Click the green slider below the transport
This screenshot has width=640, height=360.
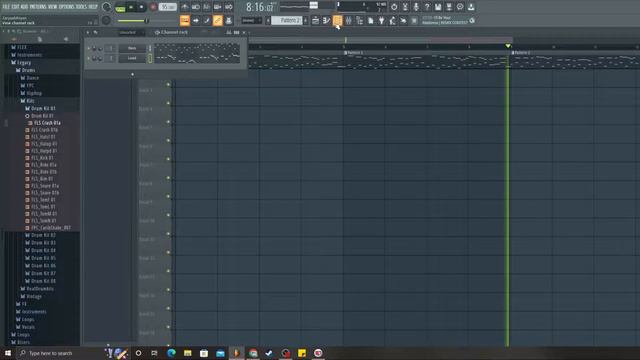132,21
